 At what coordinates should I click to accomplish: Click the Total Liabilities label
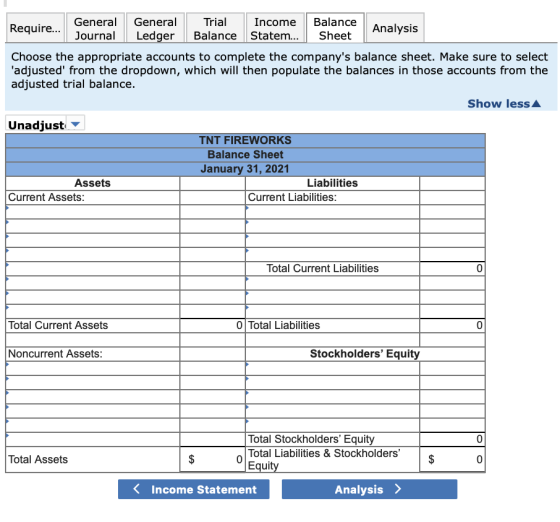point(284,325)
